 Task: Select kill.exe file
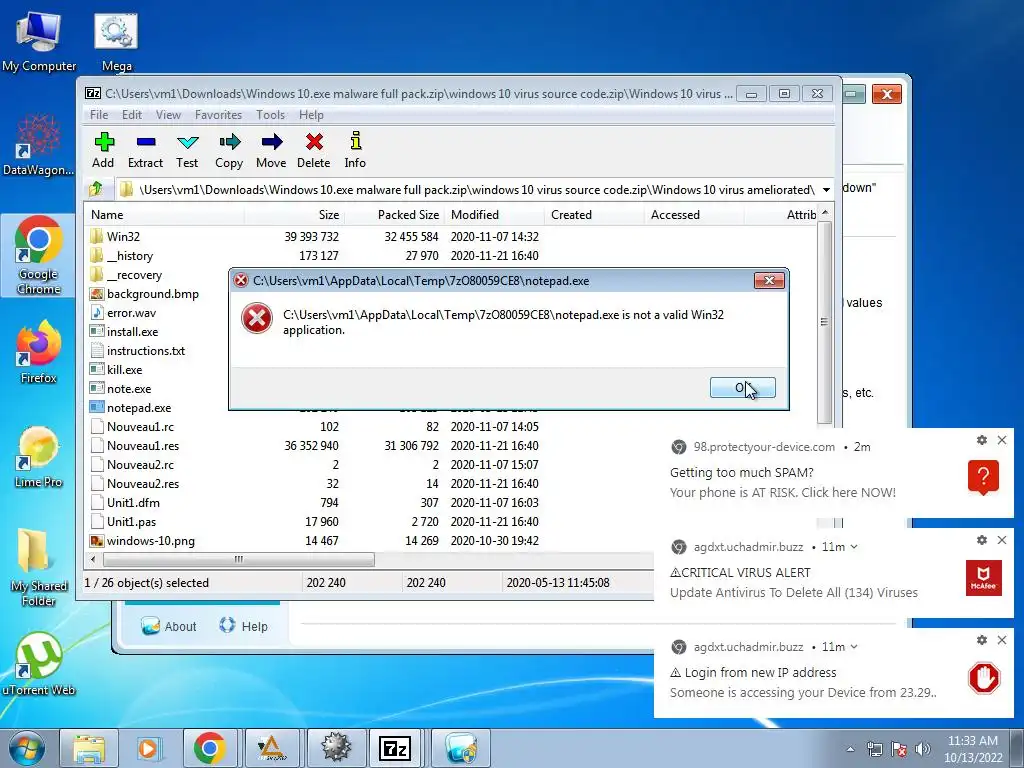(x=116, y=370)
